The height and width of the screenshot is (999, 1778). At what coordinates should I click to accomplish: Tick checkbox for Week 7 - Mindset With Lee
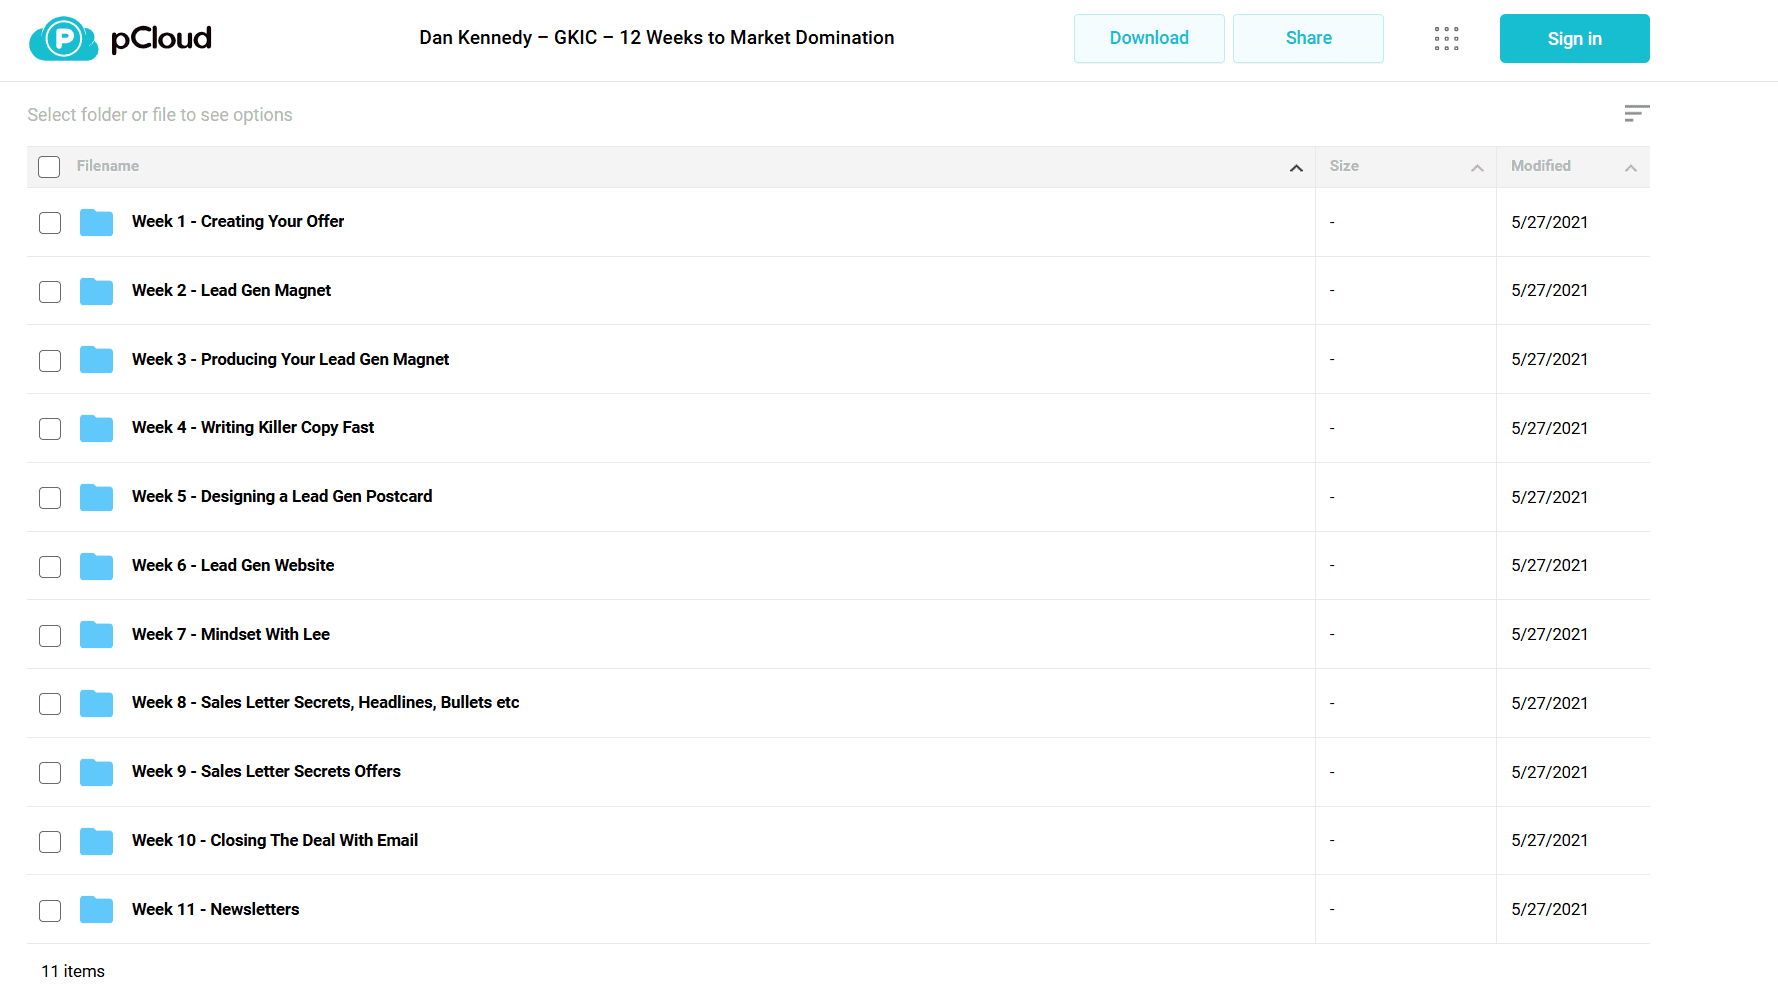(x=50, y=636)
